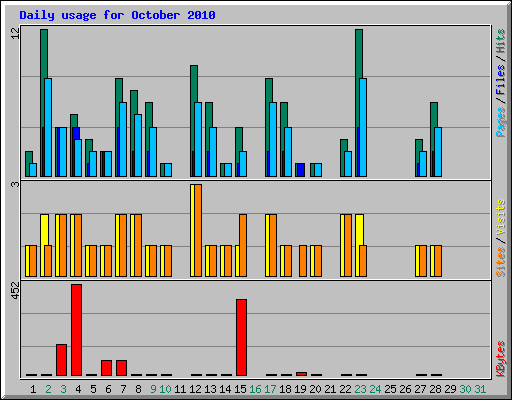Click day label '30' on the x-axis
The height and width of the screenshot is (400, 512).
[465, 389]
